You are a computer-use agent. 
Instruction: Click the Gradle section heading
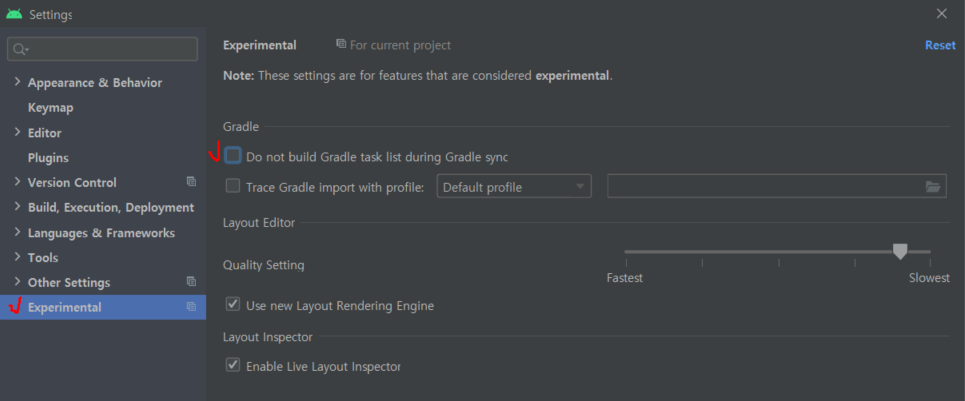241,127
